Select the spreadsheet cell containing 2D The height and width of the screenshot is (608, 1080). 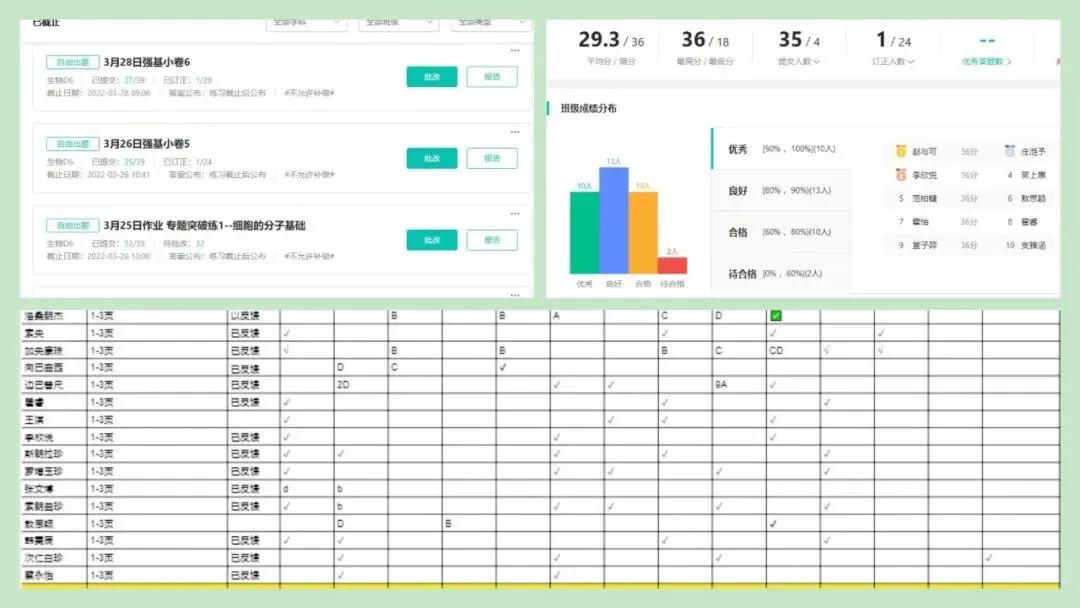(x=361, y=385)
